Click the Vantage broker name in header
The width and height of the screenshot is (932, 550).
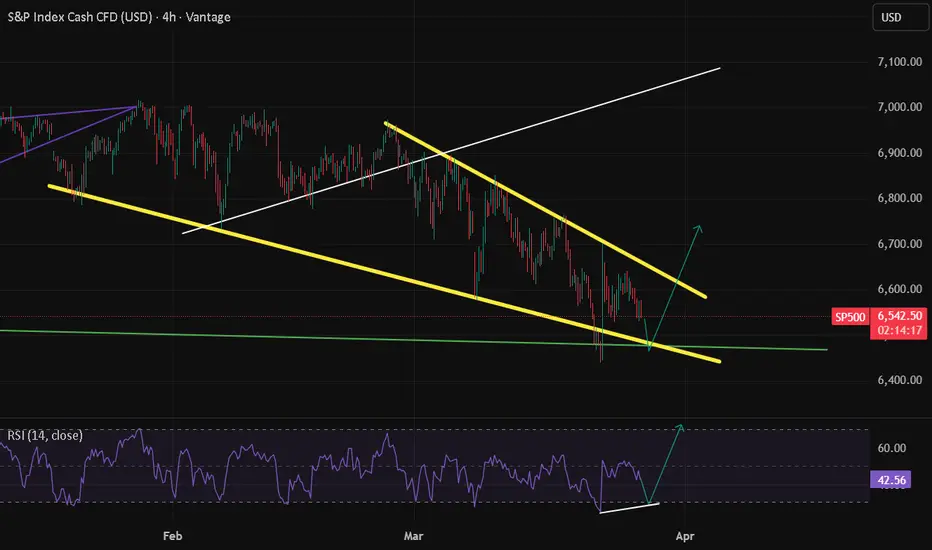(208, 17)
